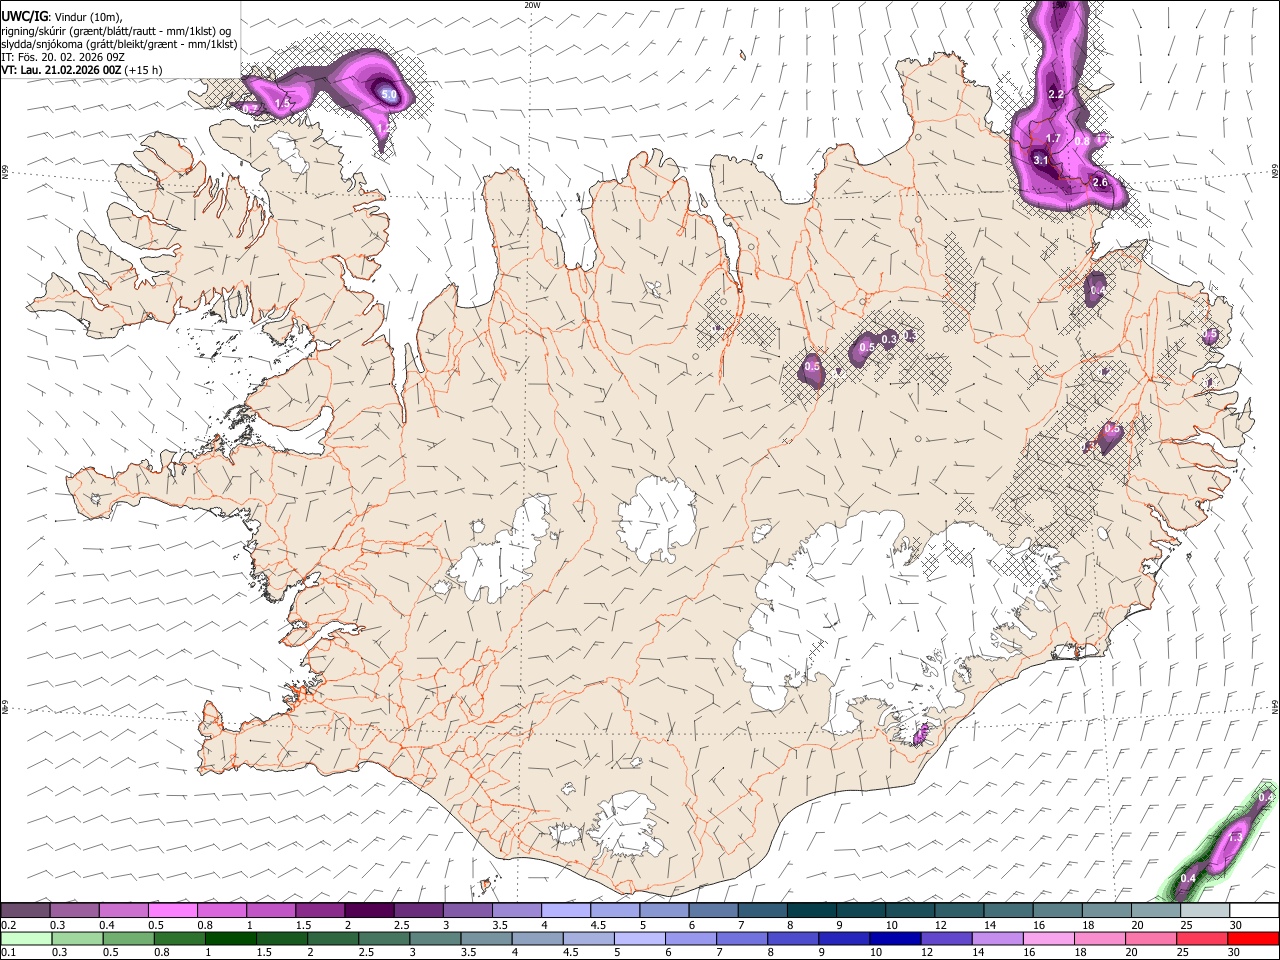Click the grey-teal swatch labeled 16 in the upper legend row

[x=1057, y=911]
